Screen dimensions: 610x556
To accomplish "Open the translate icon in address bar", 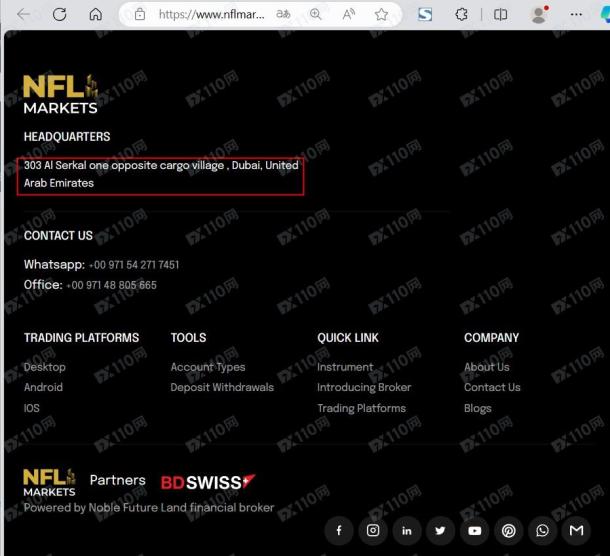I will [283, 14].
